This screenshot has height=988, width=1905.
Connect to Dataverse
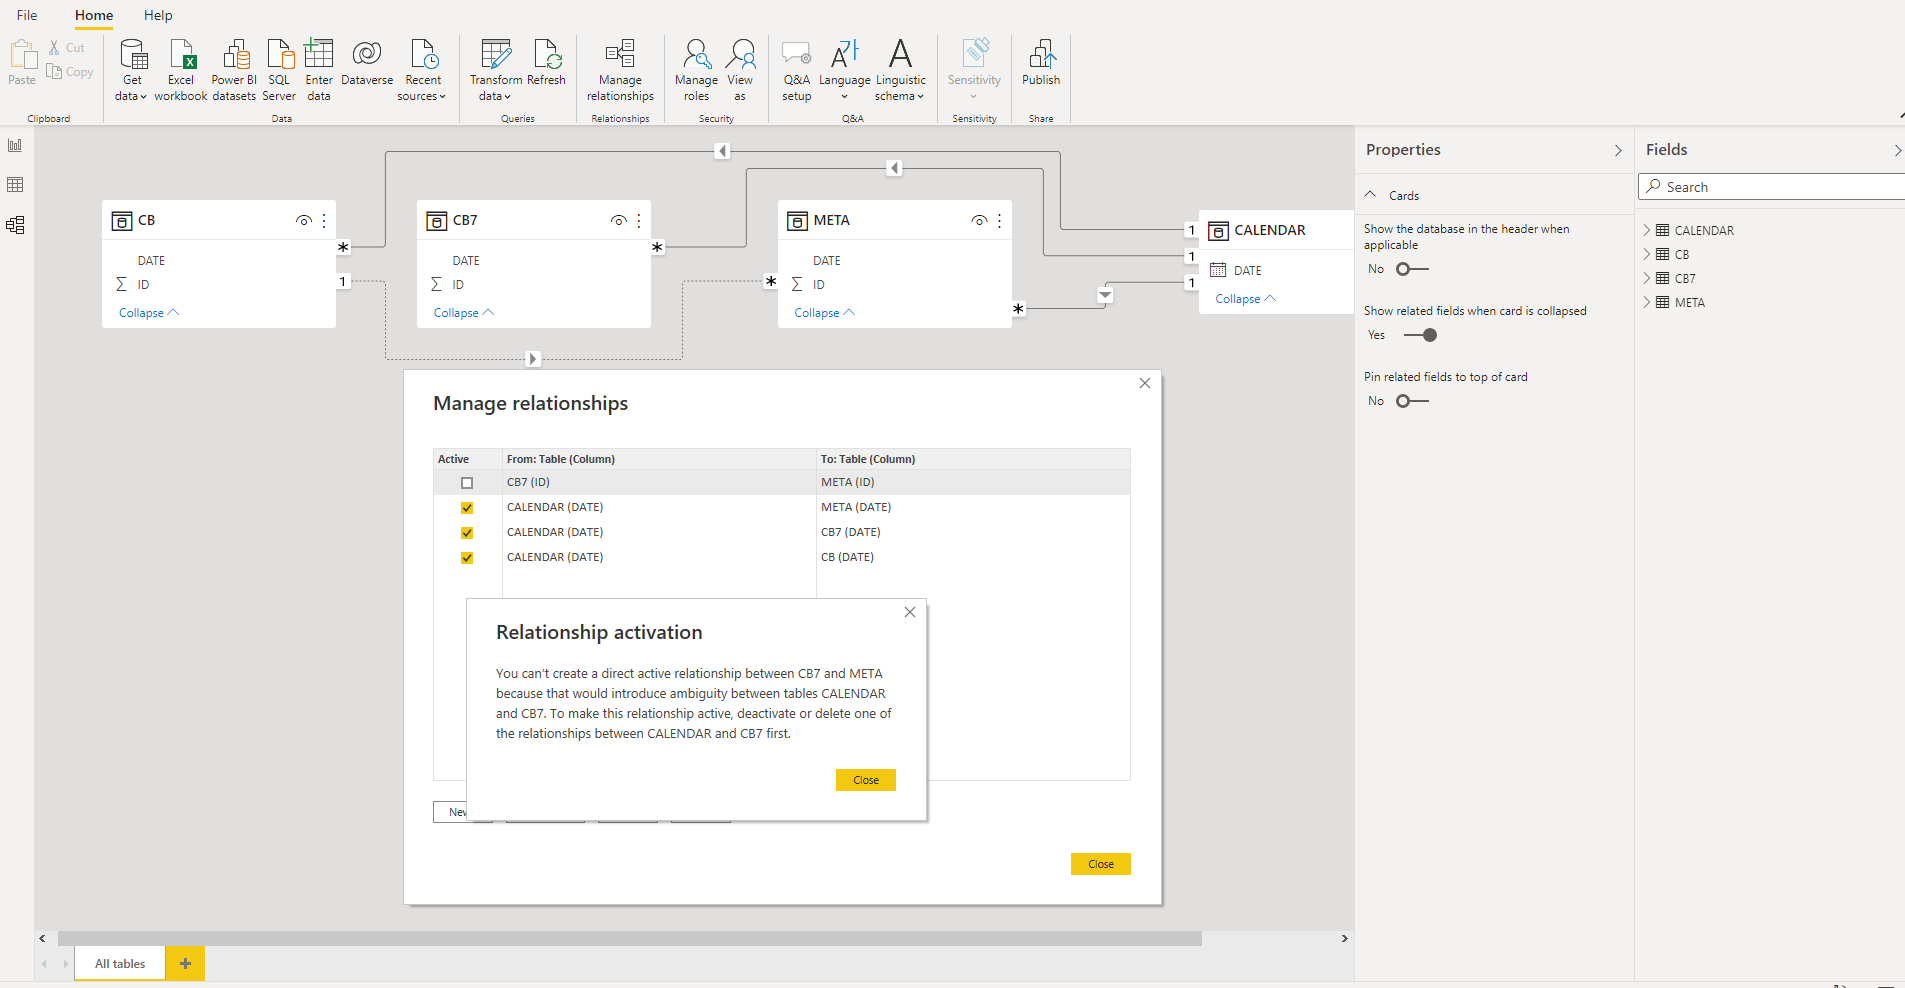click(367, 63)
